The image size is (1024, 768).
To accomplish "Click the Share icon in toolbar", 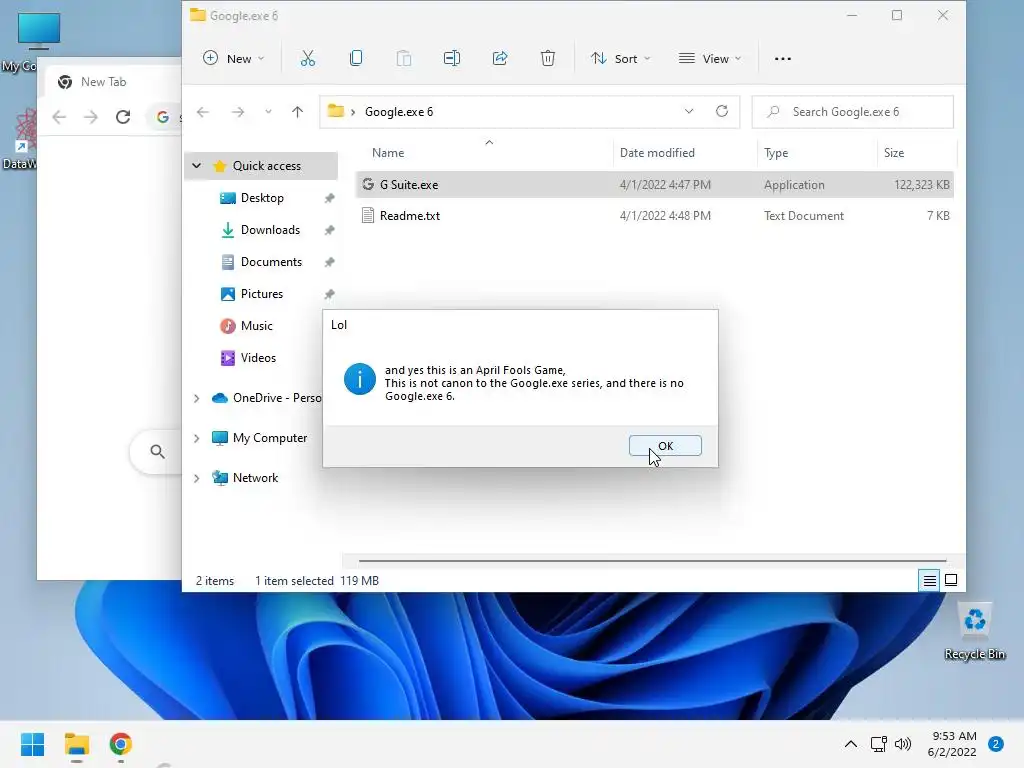I will click(x=500, y=59).
